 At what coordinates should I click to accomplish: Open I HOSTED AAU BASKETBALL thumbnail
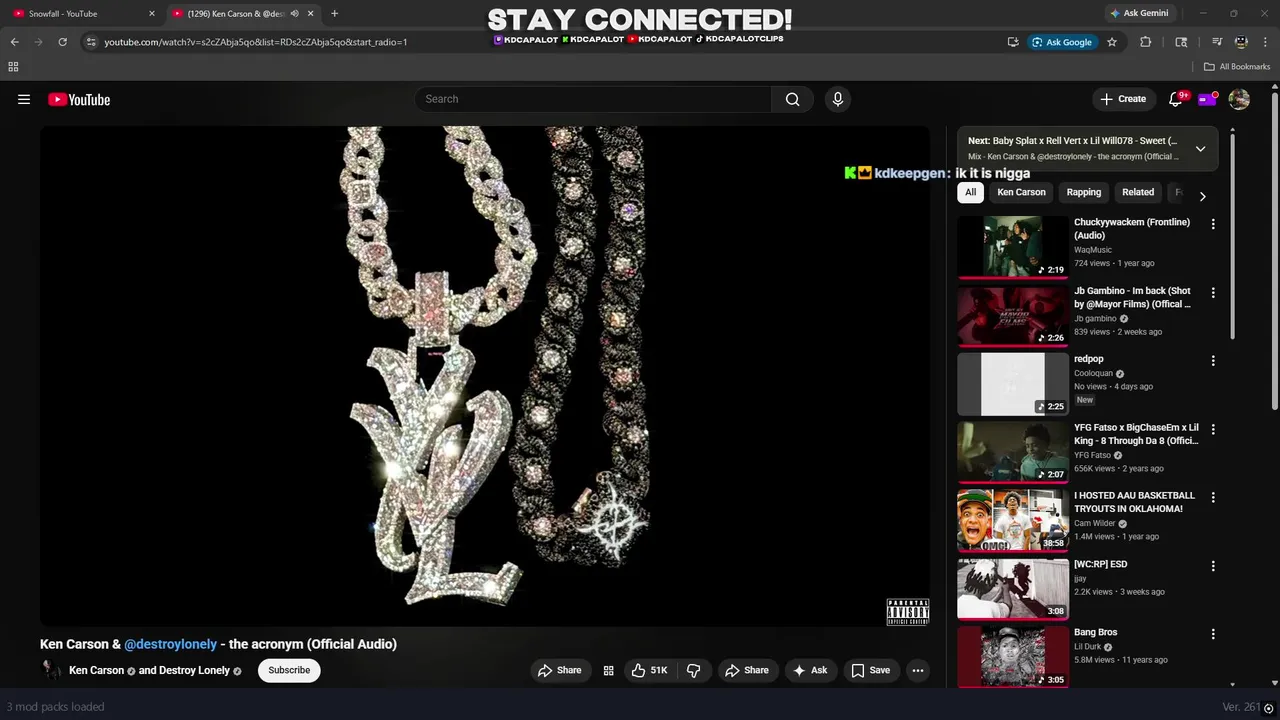pos(1013,520)
